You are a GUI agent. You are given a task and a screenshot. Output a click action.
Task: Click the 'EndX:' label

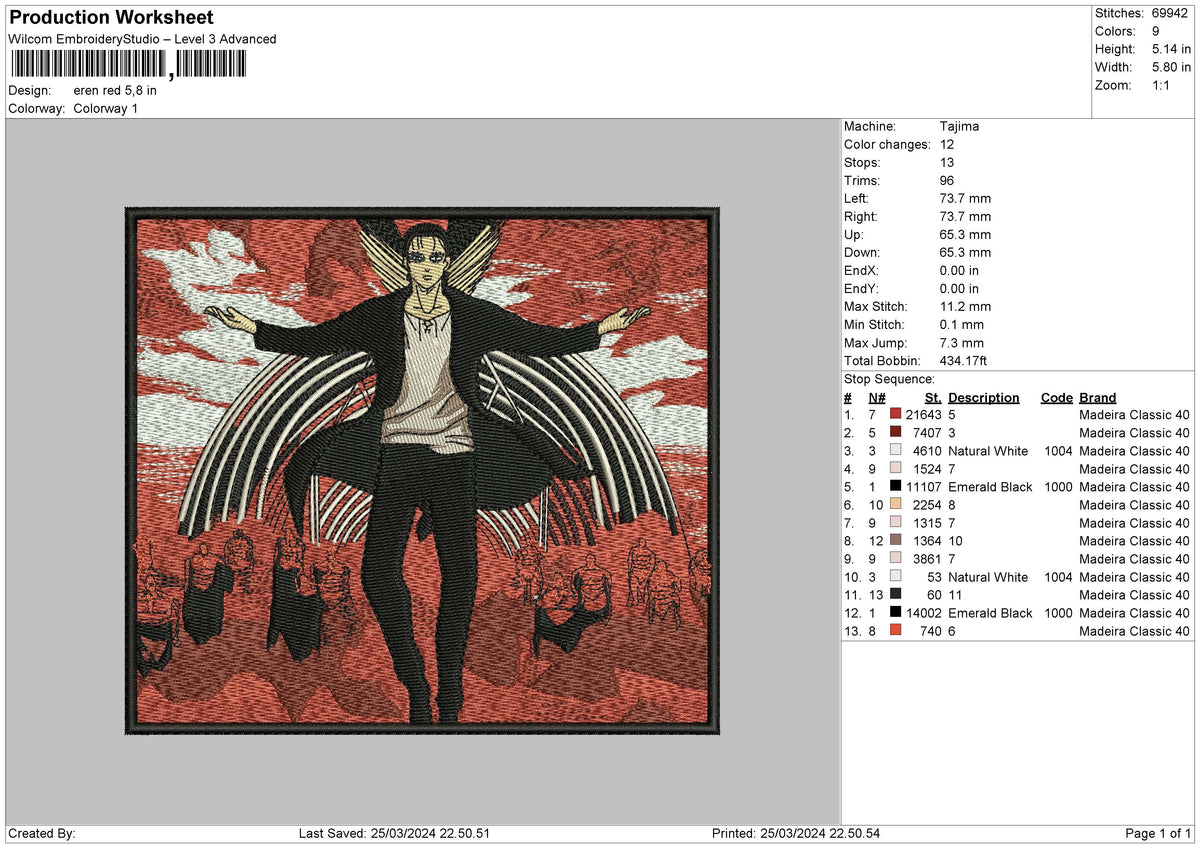(862, 270)
